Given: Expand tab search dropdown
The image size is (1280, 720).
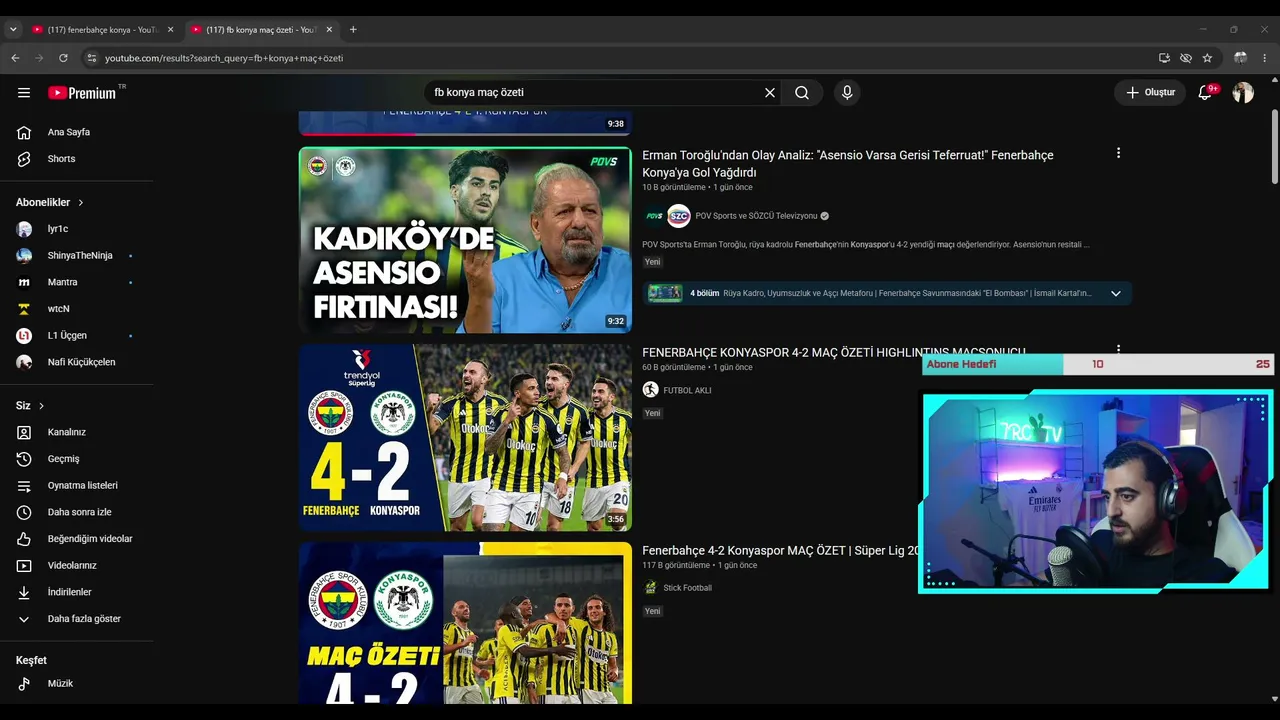Looking at the screenshot, I should [13, 30].
